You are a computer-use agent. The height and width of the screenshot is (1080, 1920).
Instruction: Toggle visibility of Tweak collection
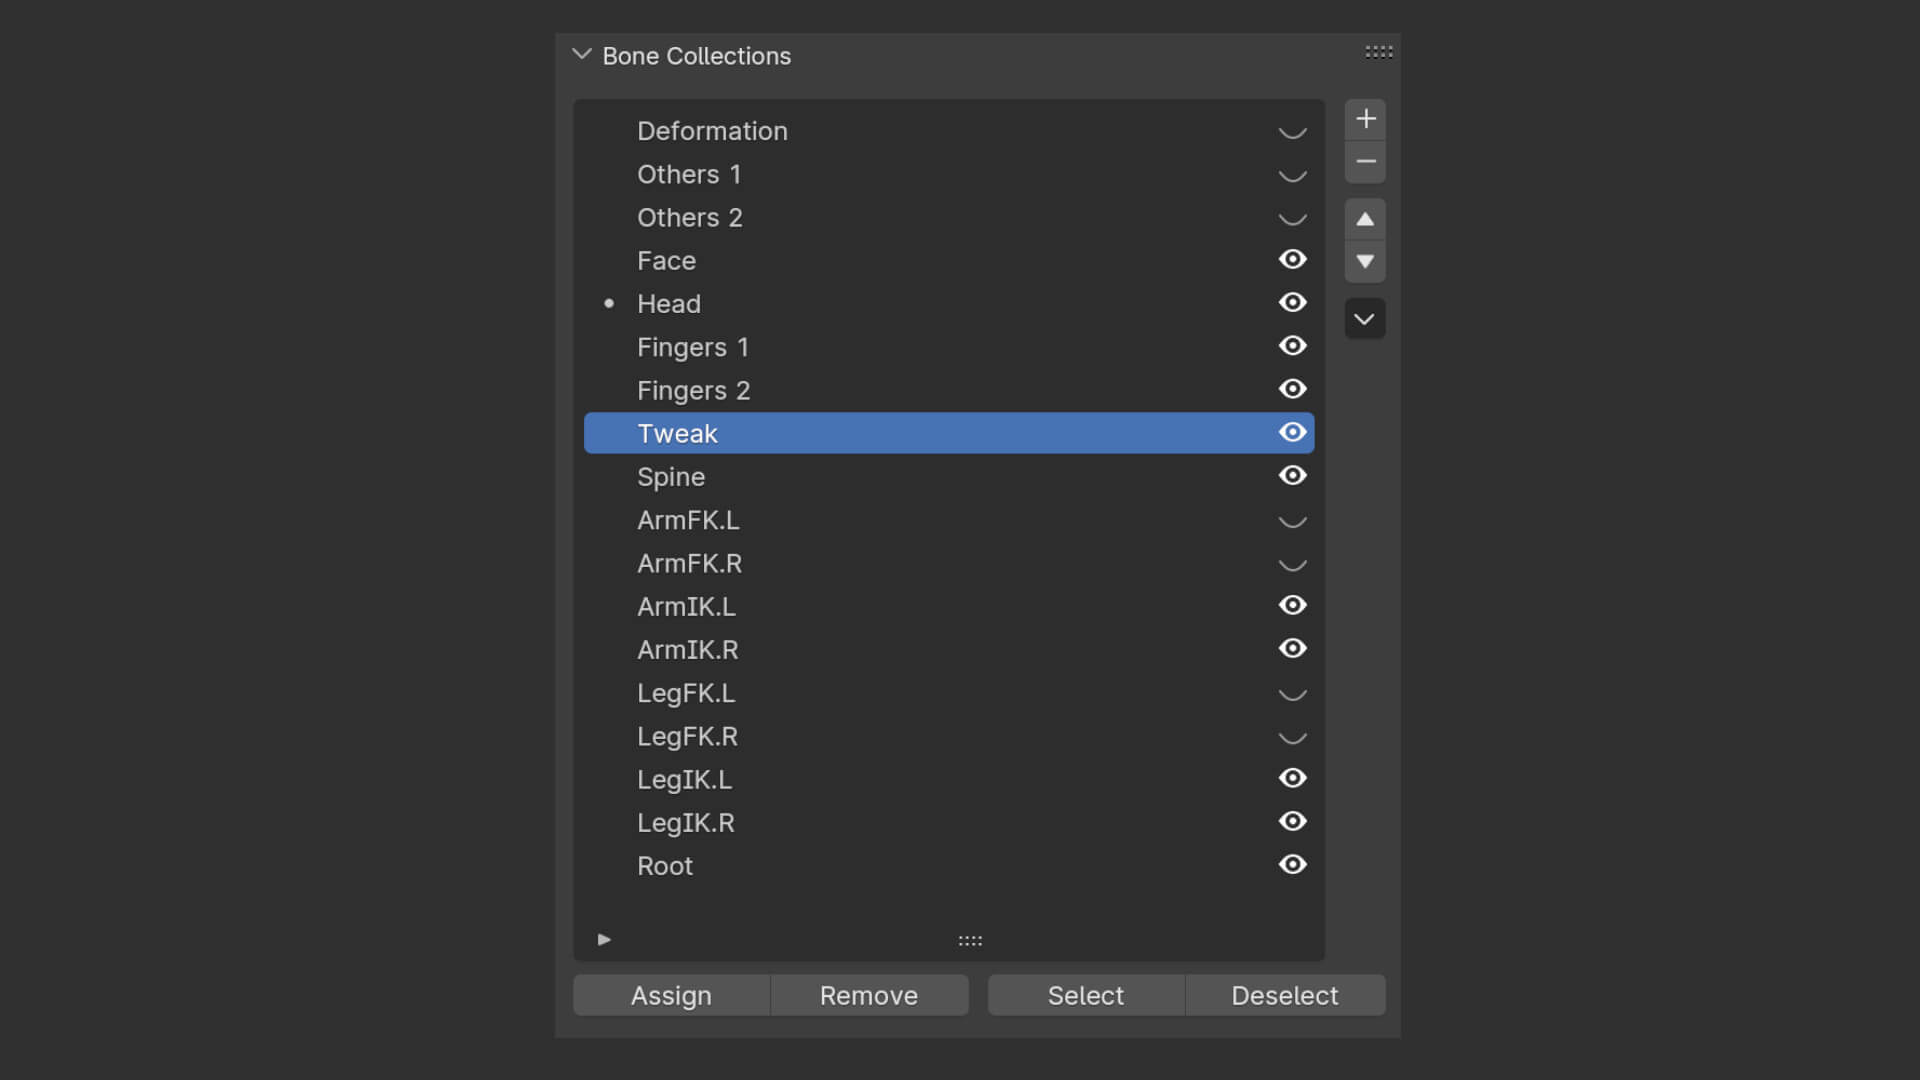point(1292,433)
